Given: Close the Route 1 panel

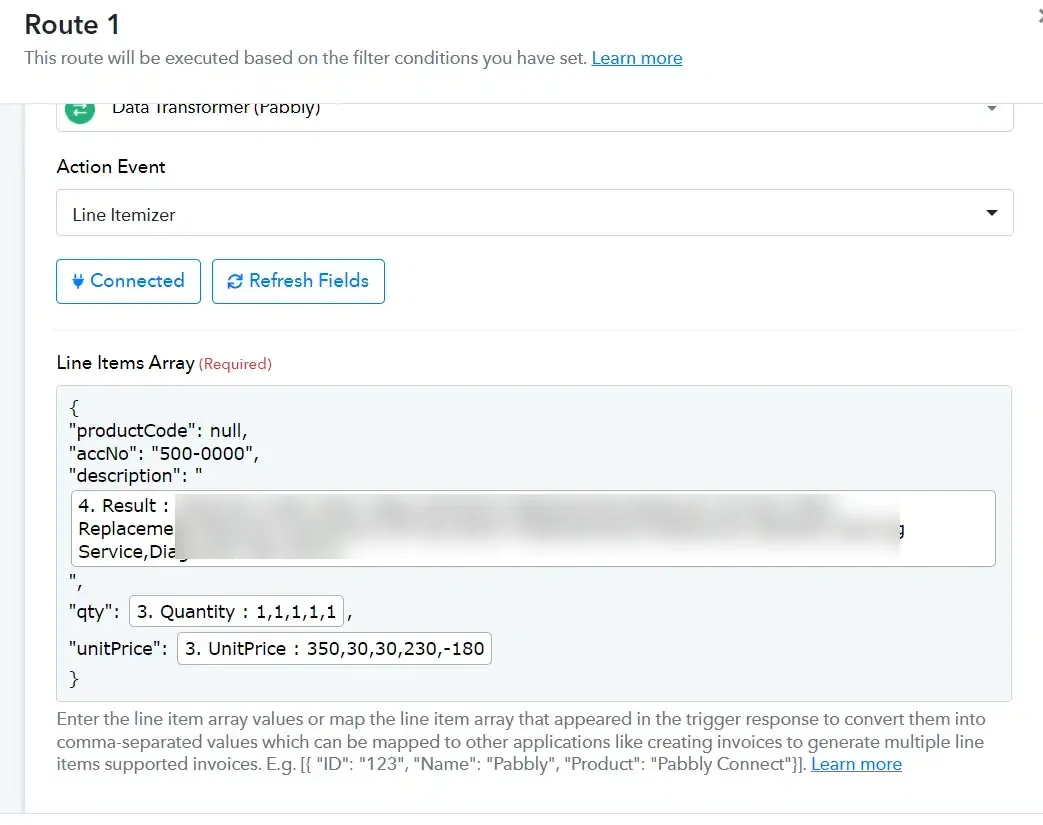Looking at the screenshot, I should click(x=1040, y=17).
